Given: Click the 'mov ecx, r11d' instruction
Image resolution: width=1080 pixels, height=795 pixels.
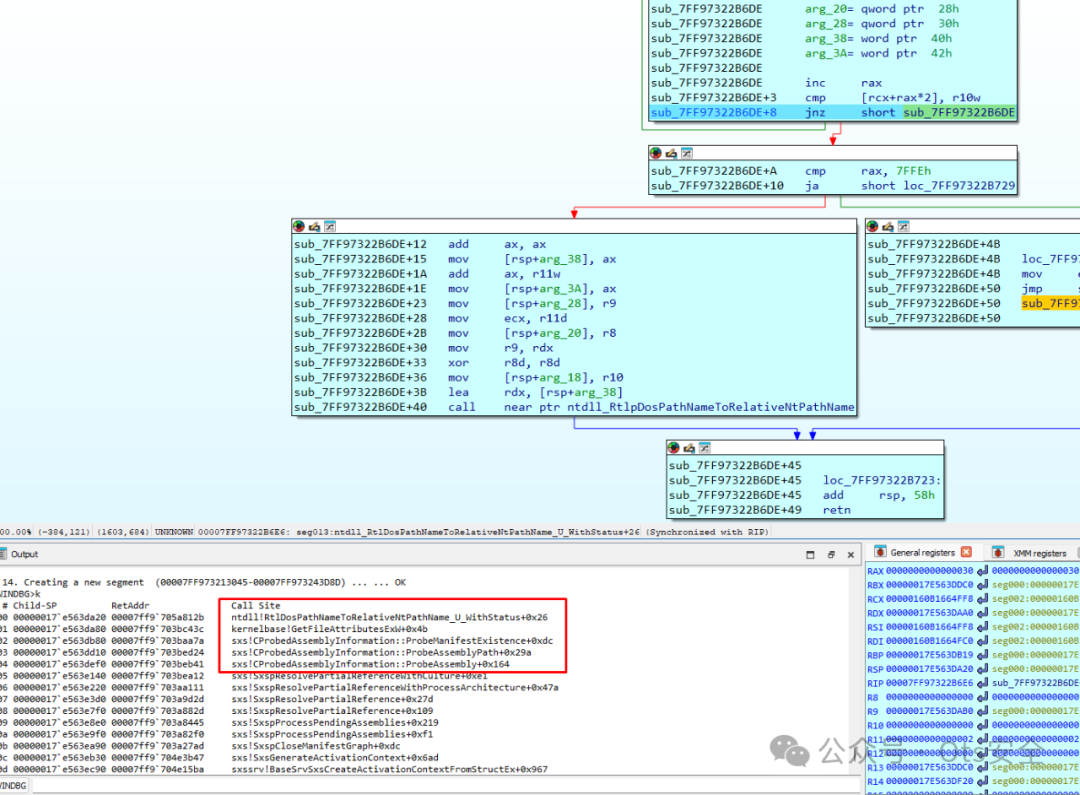Looking at the screenshot, I should tap(508, 318).
